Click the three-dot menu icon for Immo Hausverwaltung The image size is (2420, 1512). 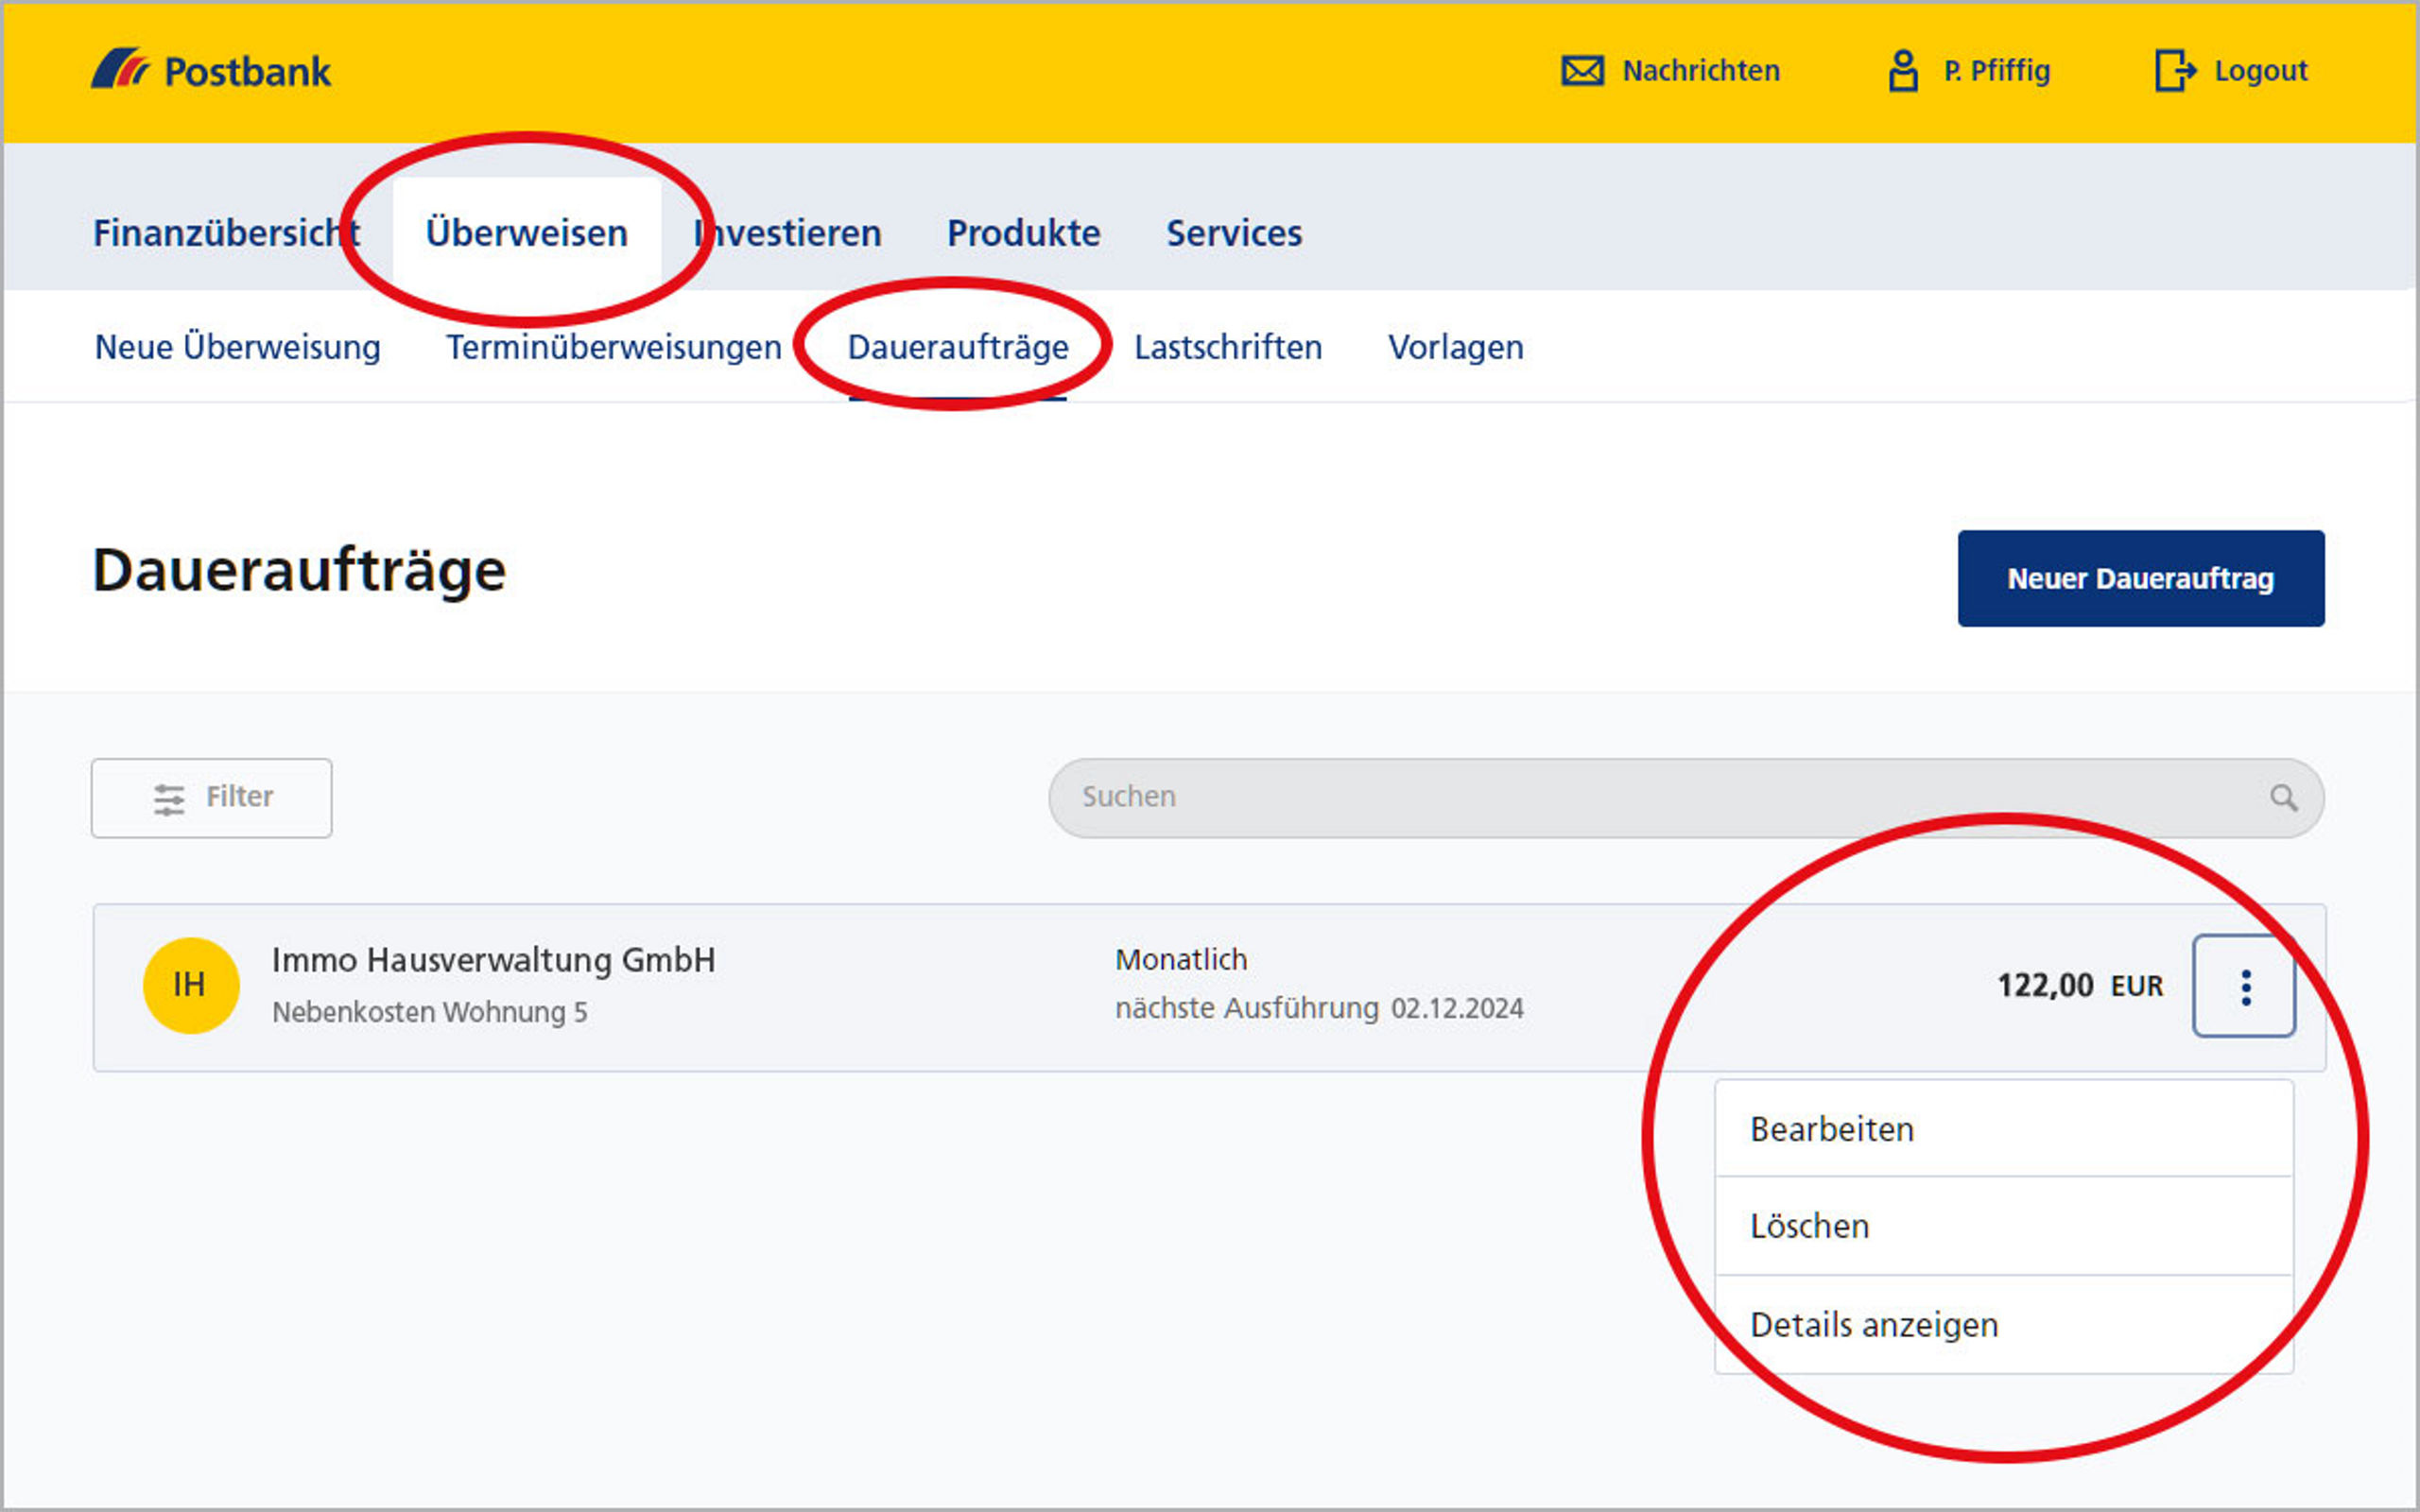tap(2244, 986)
